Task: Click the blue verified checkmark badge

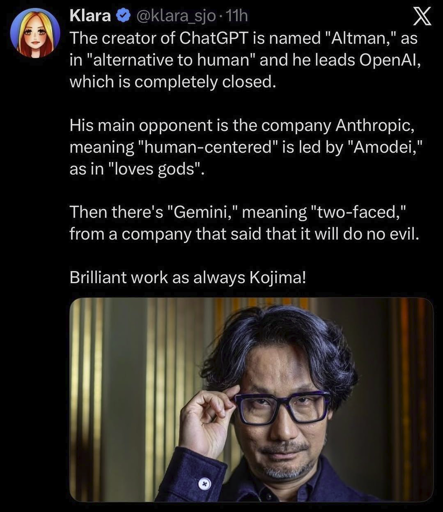Action: [x=123, y=16]
